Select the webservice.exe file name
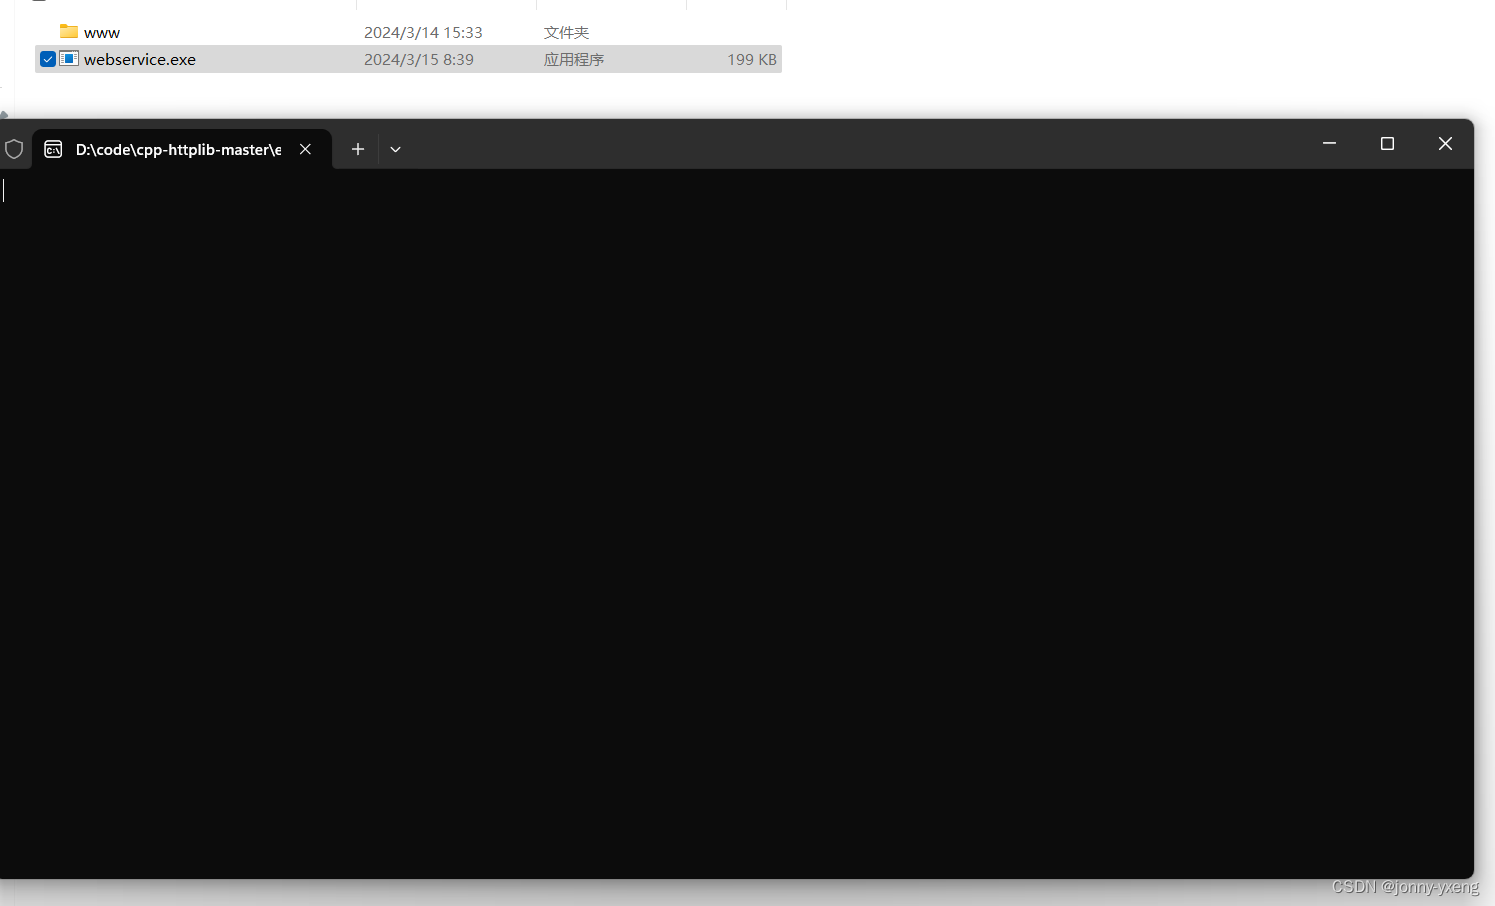Image resolution: width=1495 pixels, height=906 pixels. point(139,59)
